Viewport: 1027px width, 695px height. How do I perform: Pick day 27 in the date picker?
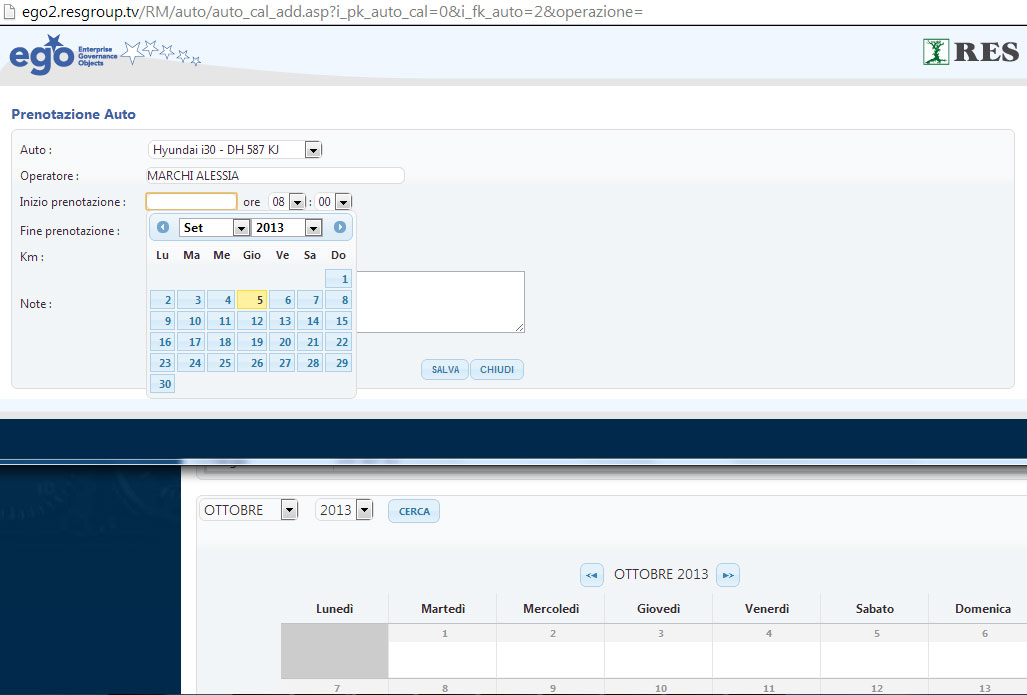tap(282, 362)
